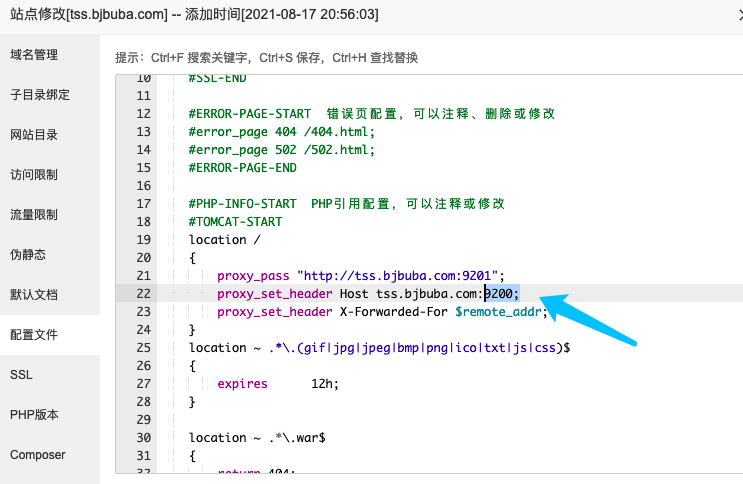The image size is (743, 484).
Task: Click the '#TOMCAT-START' comment
Action: coord(236,221)
